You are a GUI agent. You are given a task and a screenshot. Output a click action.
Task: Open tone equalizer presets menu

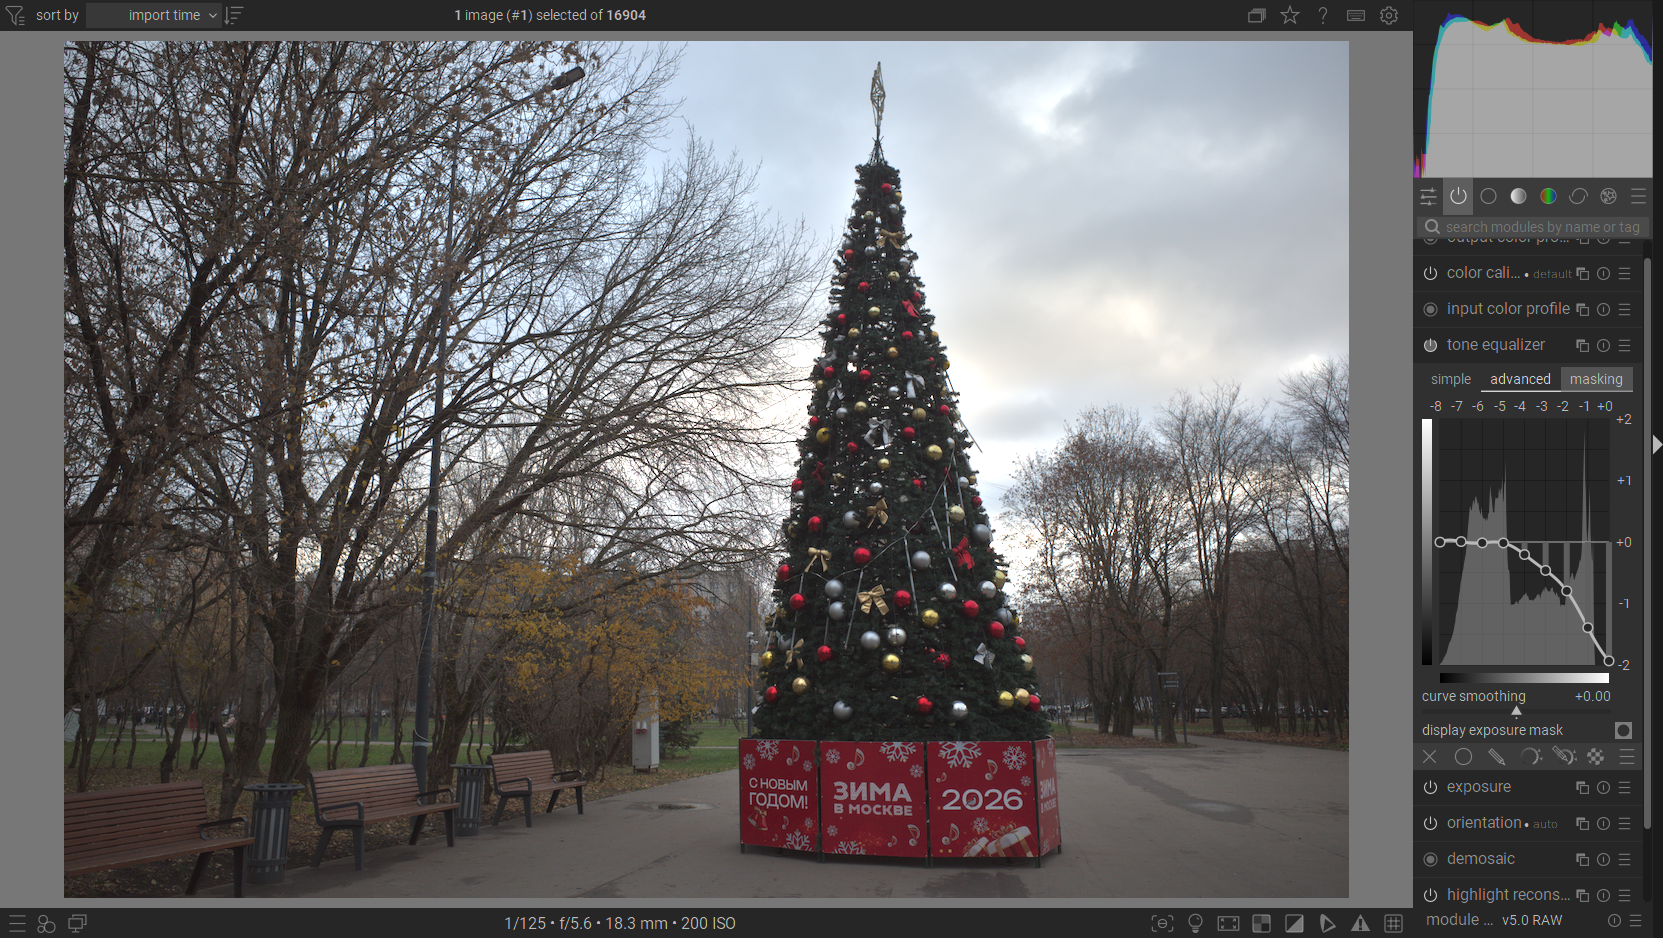coord(1625,345)
